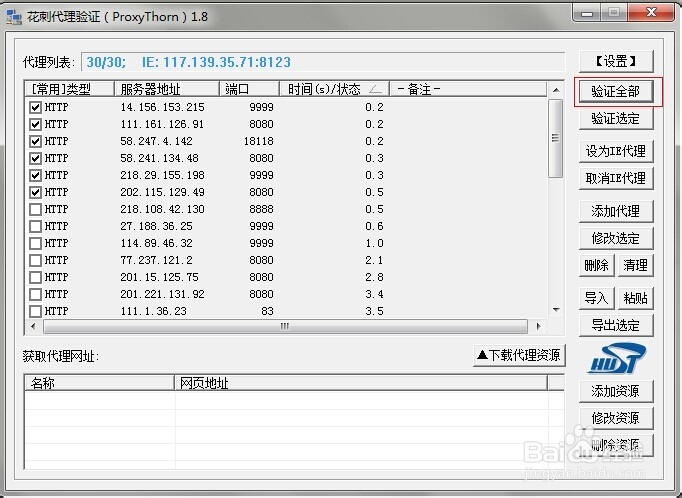Click the proxy status field showing 30/30
This screenshot has width=682, height=498.
click(323, 62)
